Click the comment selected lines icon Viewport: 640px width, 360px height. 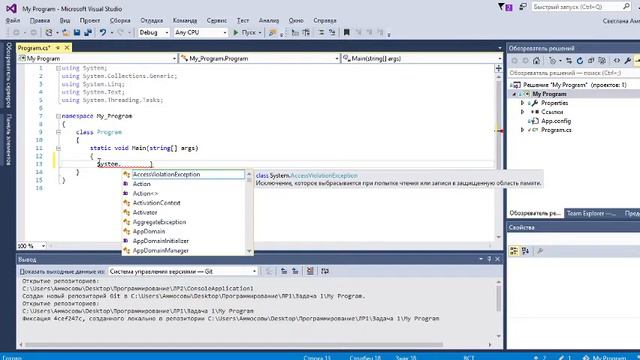point(321,32)
